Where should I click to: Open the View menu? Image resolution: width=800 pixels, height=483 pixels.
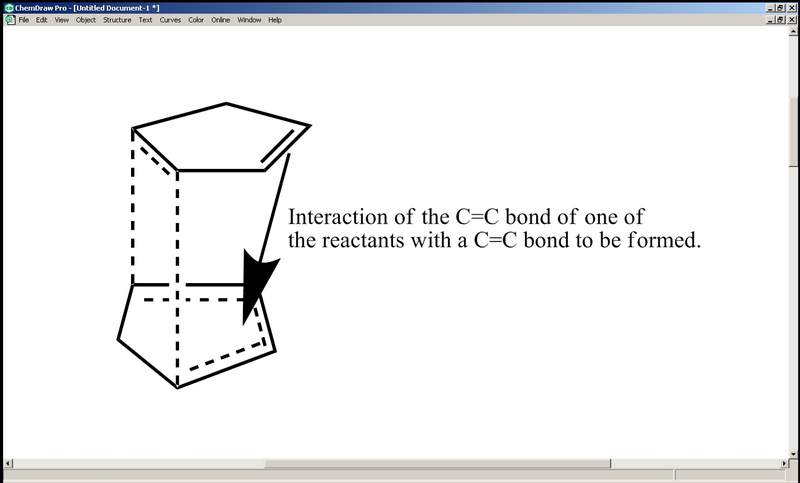62,20
